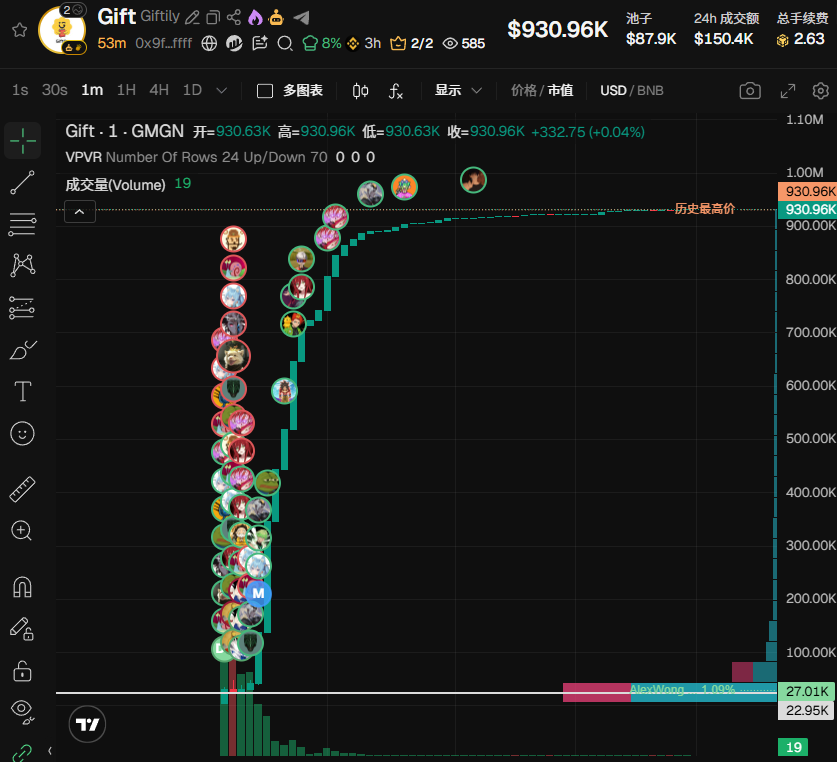Click the VPVR indicator legend
Viewport: 837px width, 762px height.
point(220,157)
